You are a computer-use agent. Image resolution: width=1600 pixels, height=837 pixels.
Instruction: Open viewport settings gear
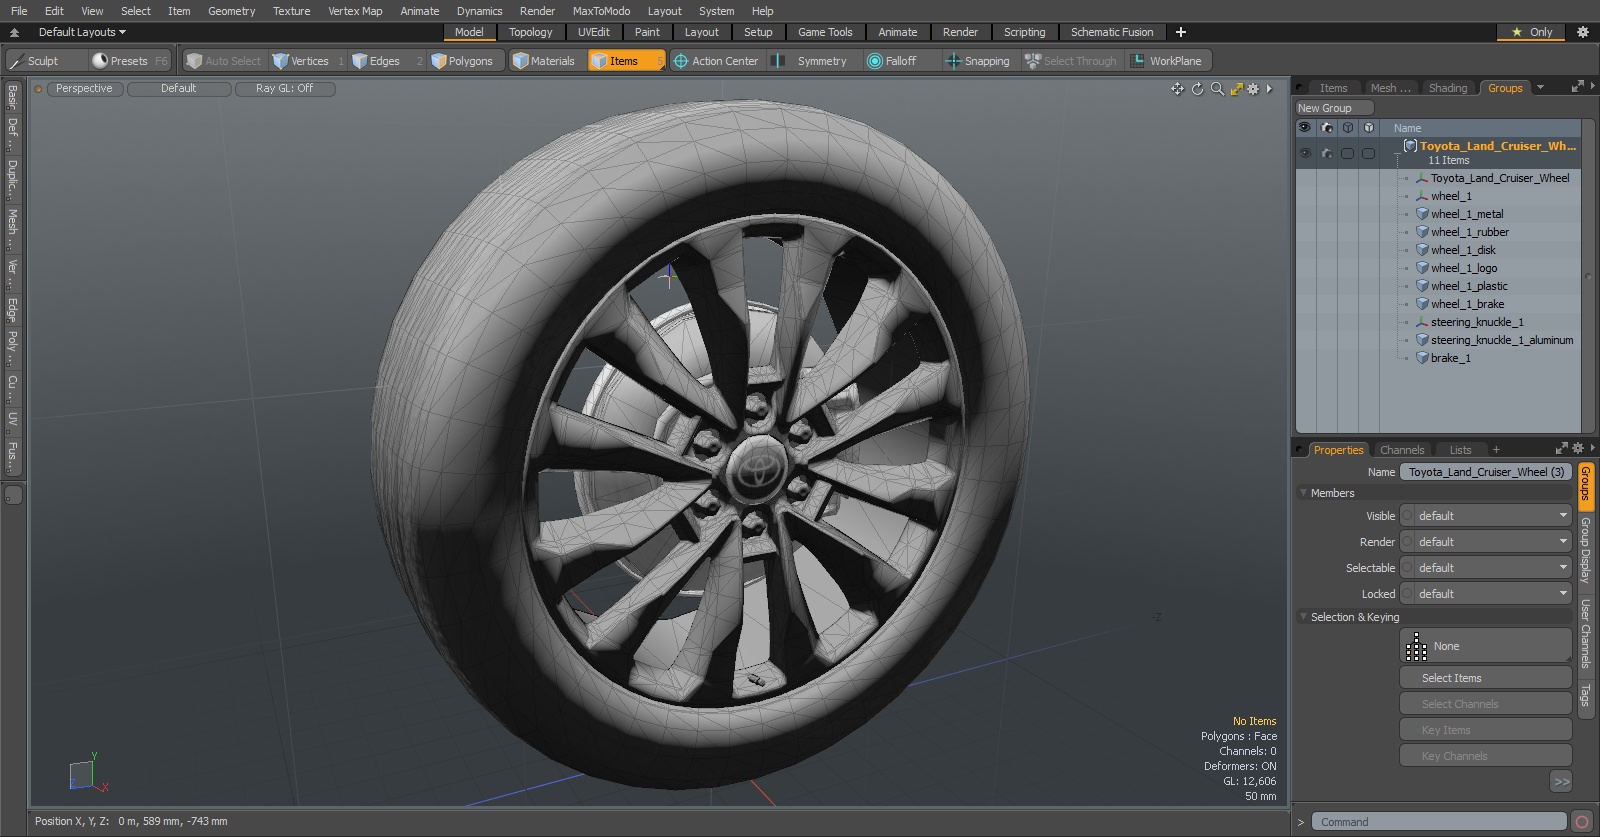1253,89
